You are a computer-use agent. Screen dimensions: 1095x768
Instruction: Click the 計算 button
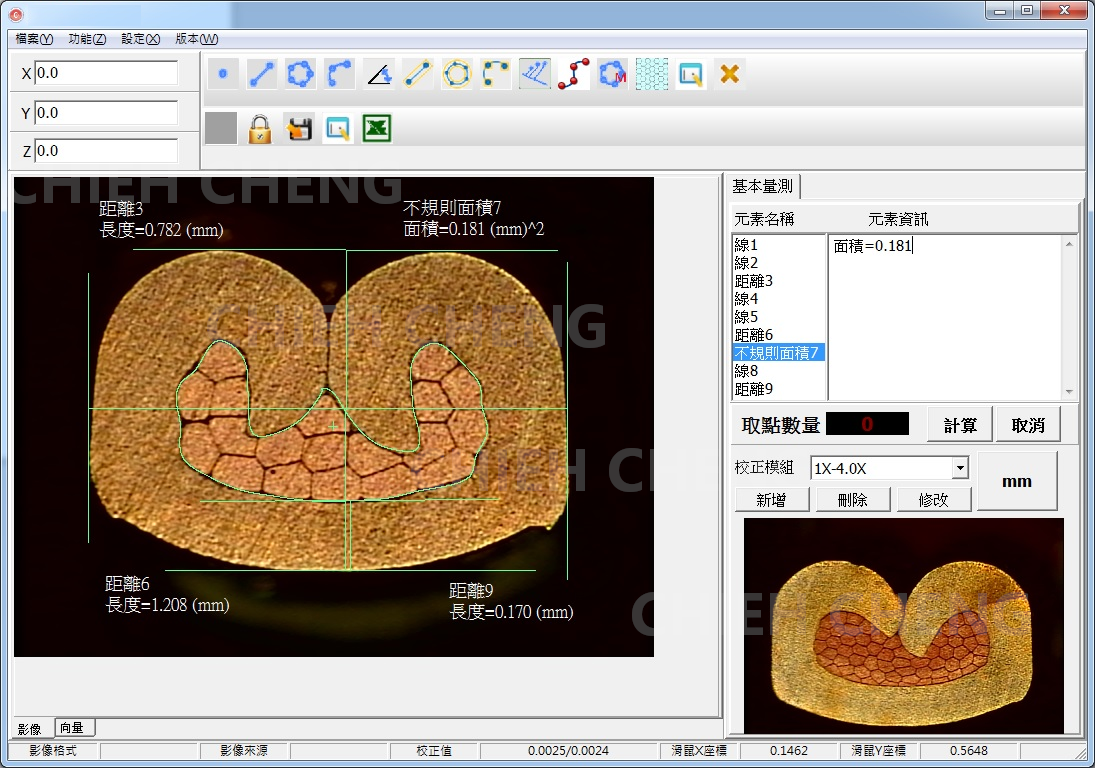pos(960,425)
